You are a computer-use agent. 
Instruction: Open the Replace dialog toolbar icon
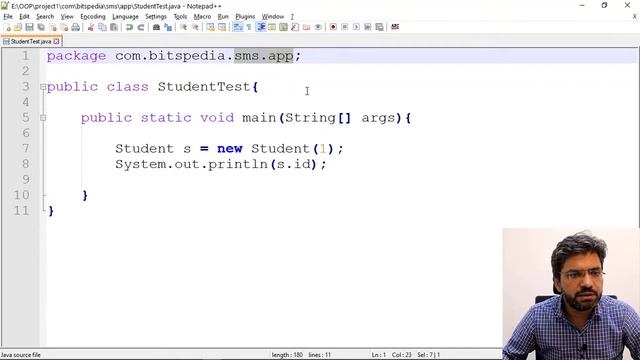pos(168,27)
